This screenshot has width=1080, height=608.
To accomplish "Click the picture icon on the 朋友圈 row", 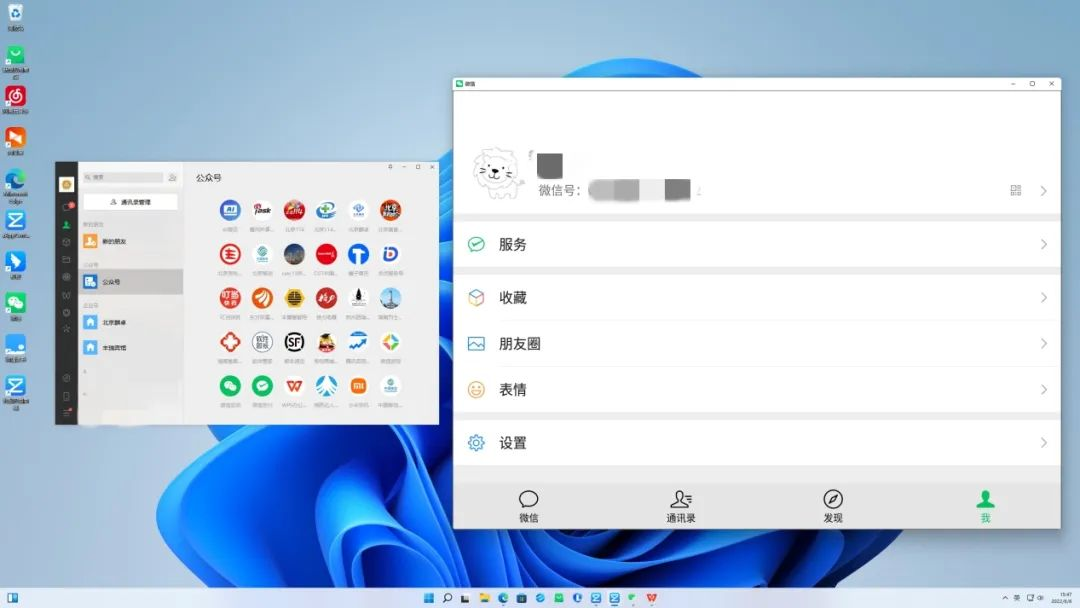I will pos(477,343).
